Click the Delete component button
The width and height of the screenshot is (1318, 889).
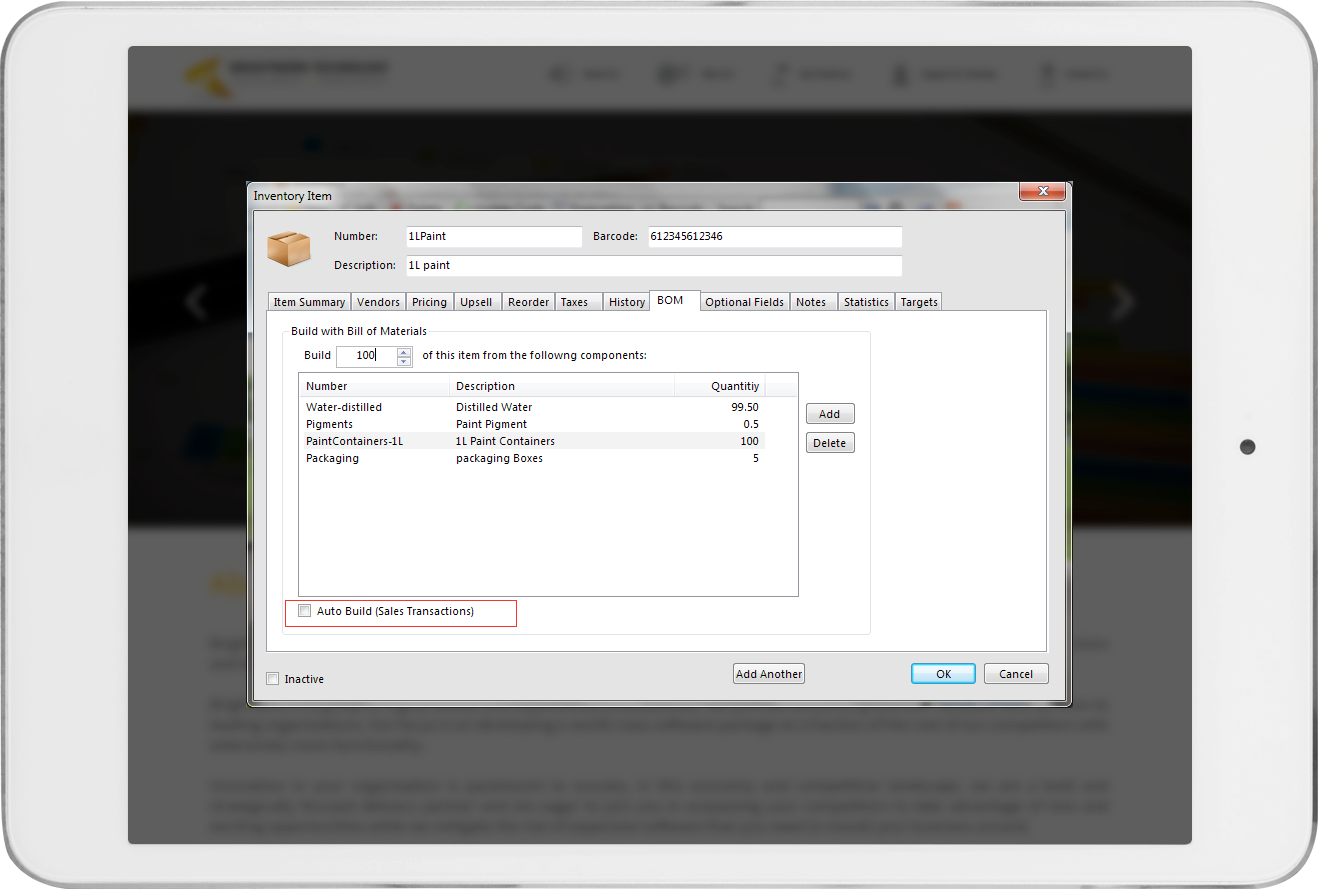(x=830, y=443)
